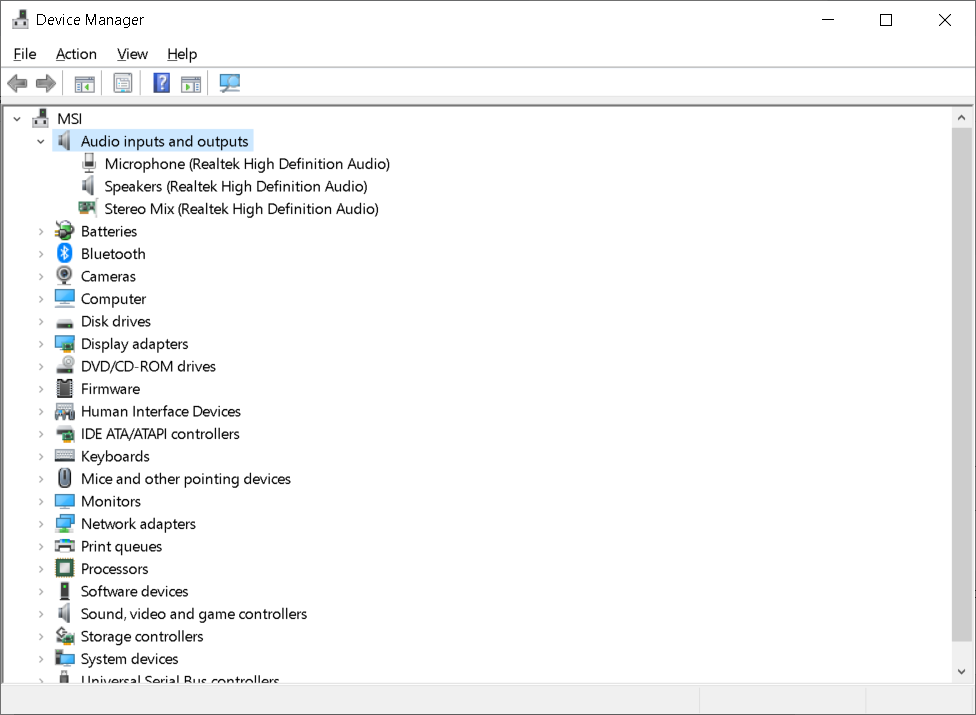This screenshot has width=976, height=715.
Task: Scan for hardware changes toolbar icon
Action: 230,83
